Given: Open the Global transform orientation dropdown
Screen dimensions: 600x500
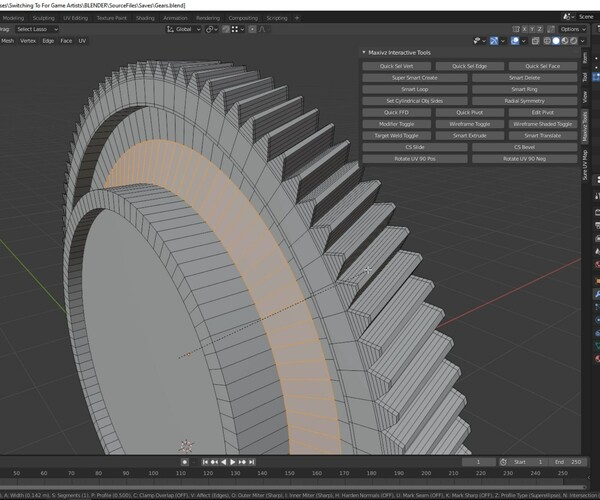Looking at the screenshot, I should pyautogui.click(x=183, y=29).
